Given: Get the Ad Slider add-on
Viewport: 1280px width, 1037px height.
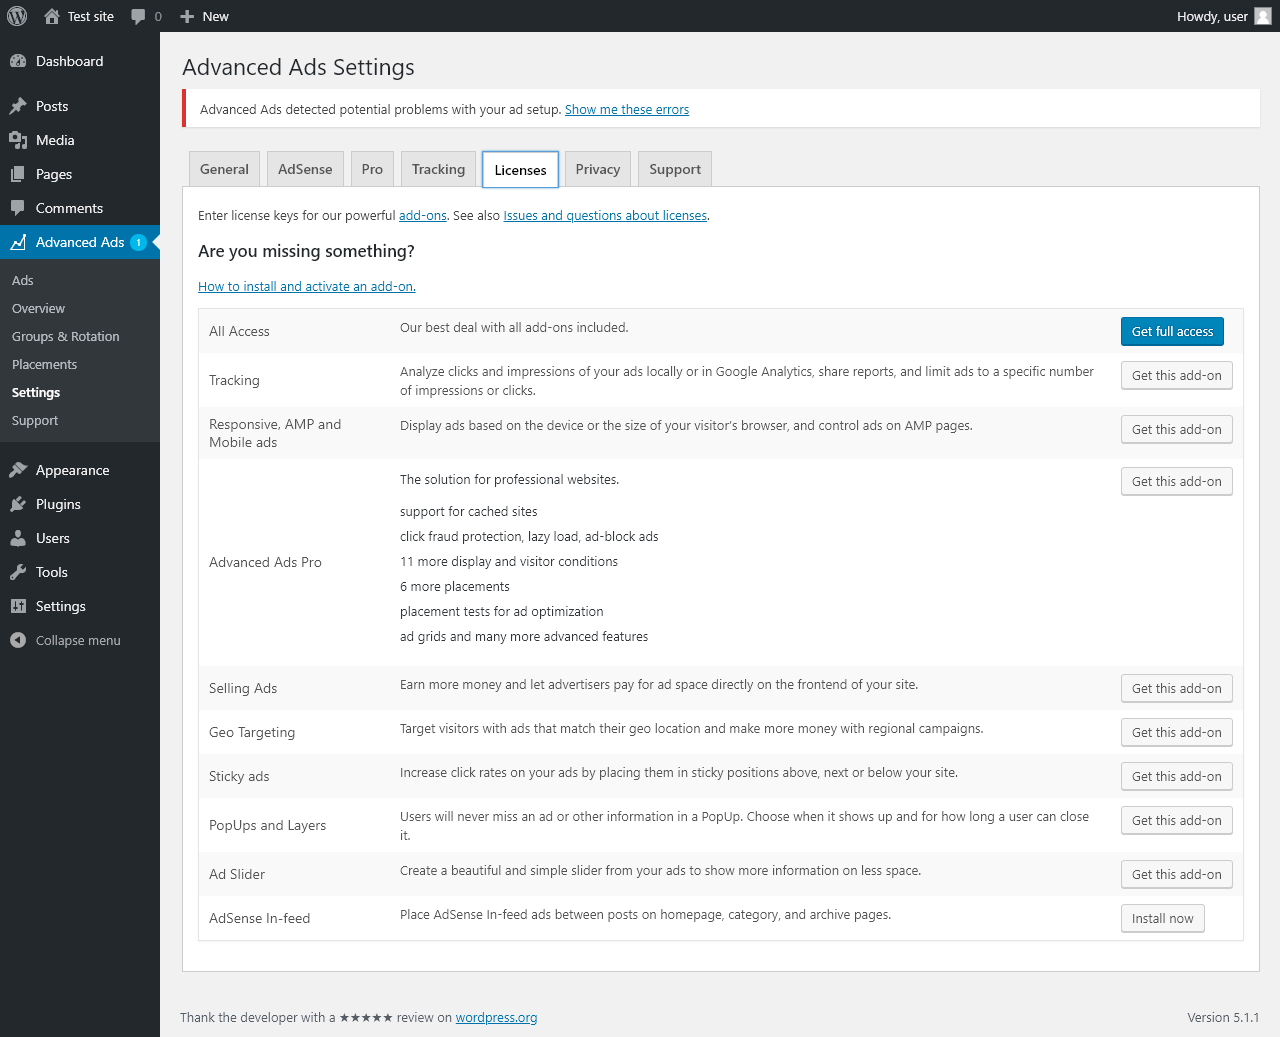Looking at the screenshot, I should coord(1176,874).
